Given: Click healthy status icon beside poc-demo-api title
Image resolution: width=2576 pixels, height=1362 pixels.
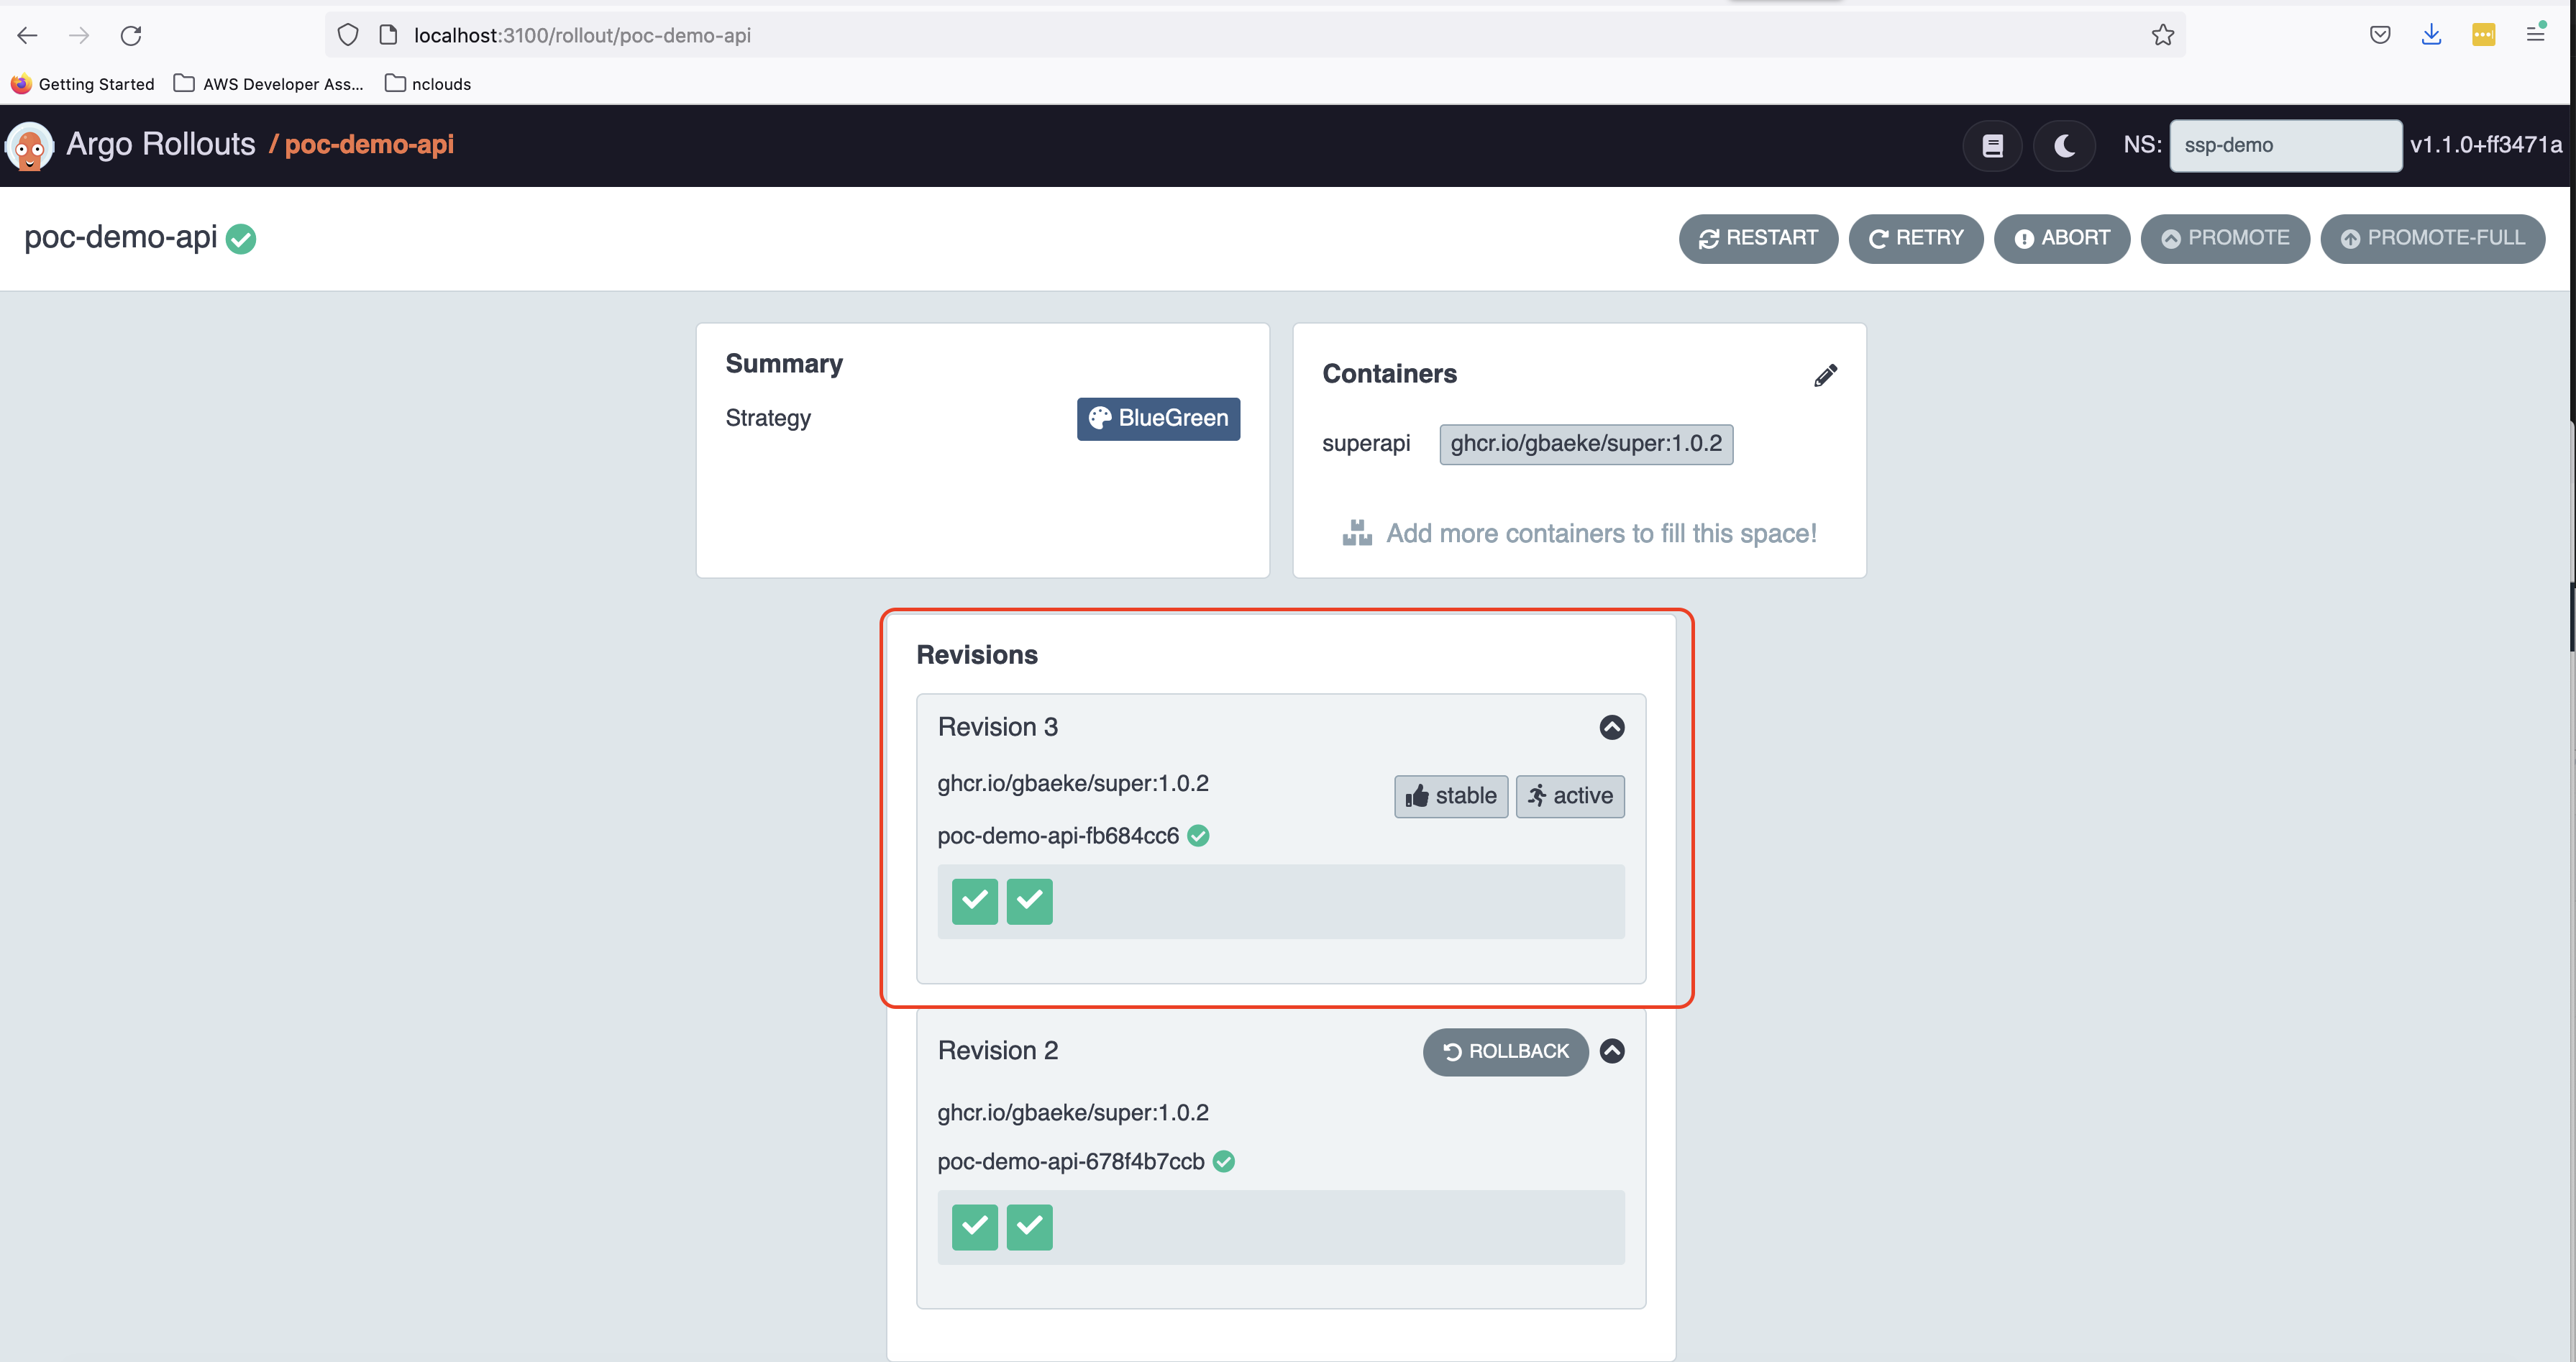Looking at the screenshot, I should (241, 239).
